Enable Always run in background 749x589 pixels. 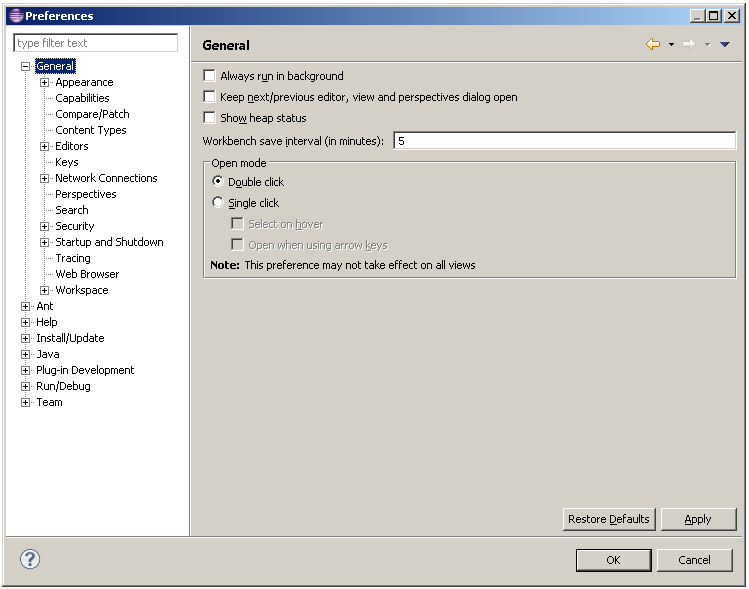point(209,75)
